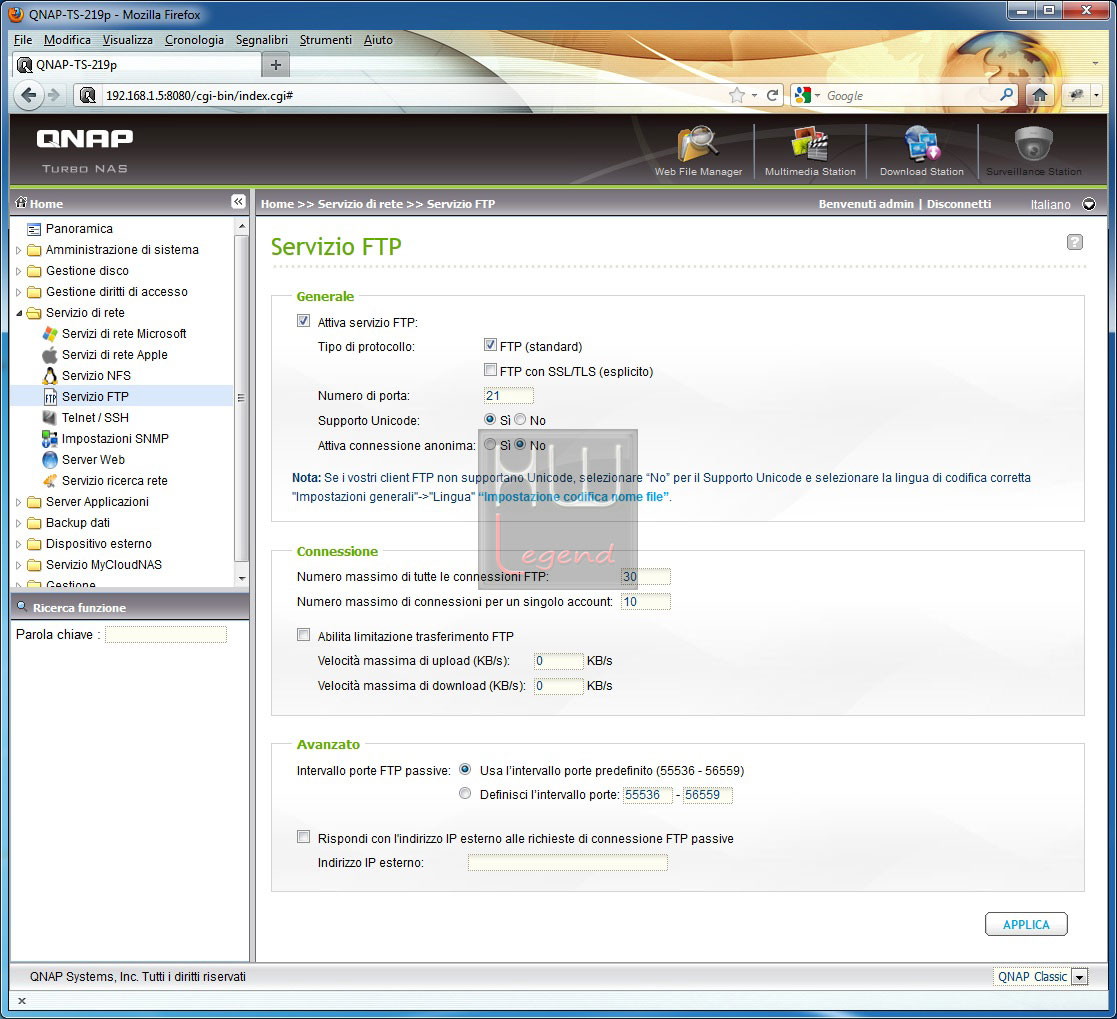Click the Indirizzo IP esterno field

point(567,863)
